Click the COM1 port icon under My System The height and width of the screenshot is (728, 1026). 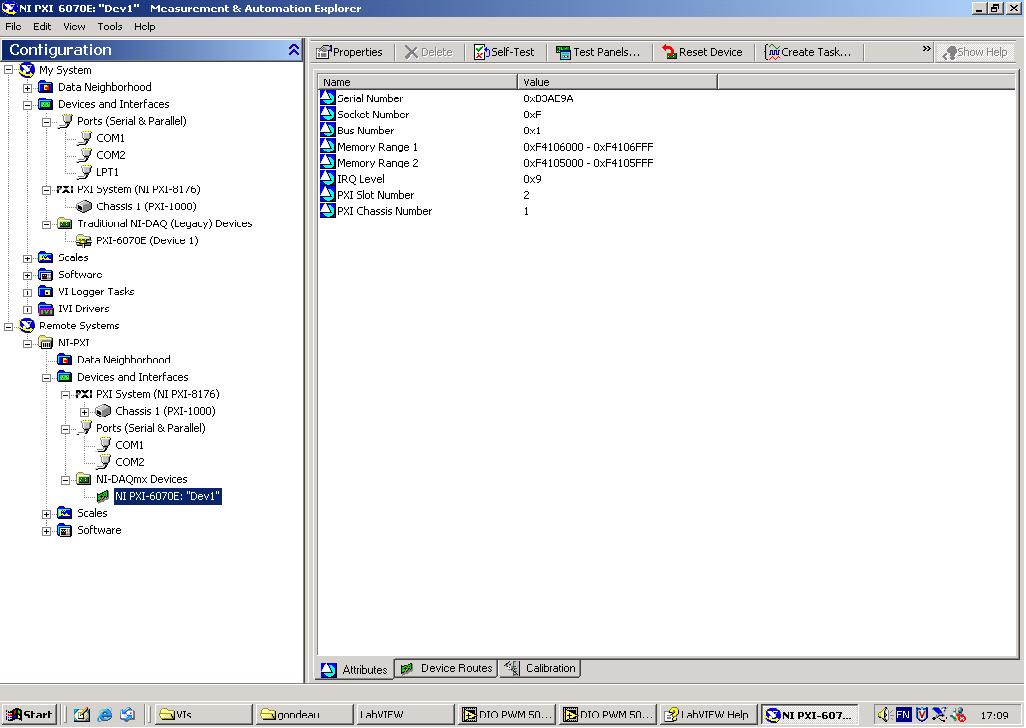84,138
